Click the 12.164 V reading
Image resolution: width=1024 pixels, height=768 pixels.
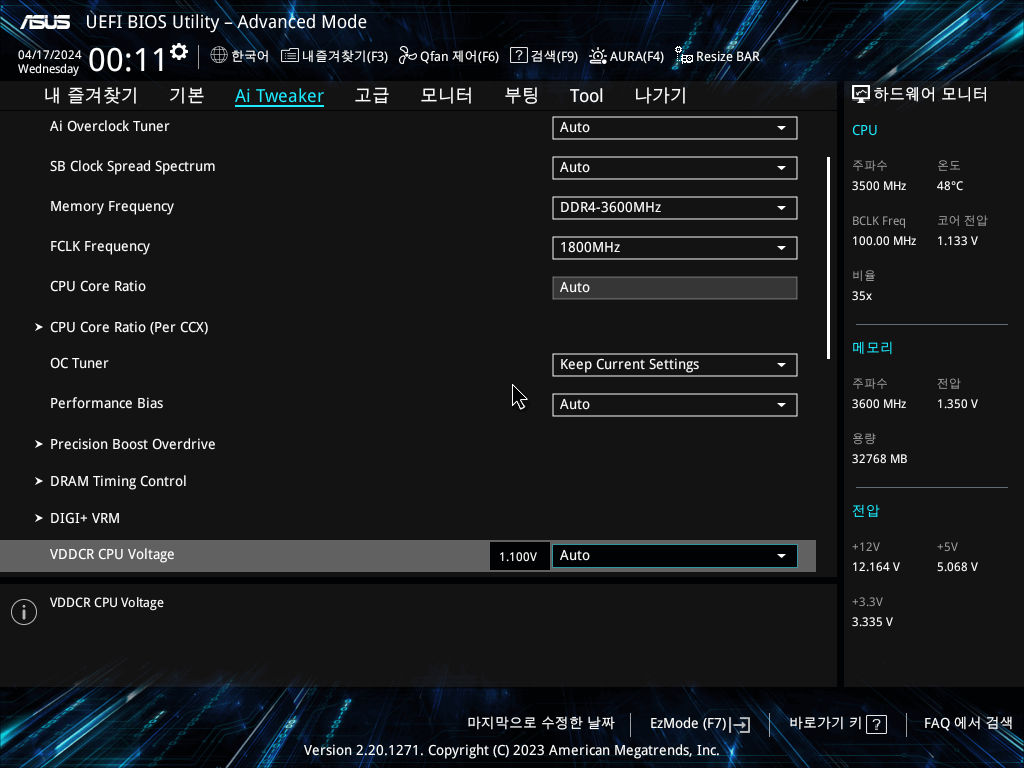point(876,567)
